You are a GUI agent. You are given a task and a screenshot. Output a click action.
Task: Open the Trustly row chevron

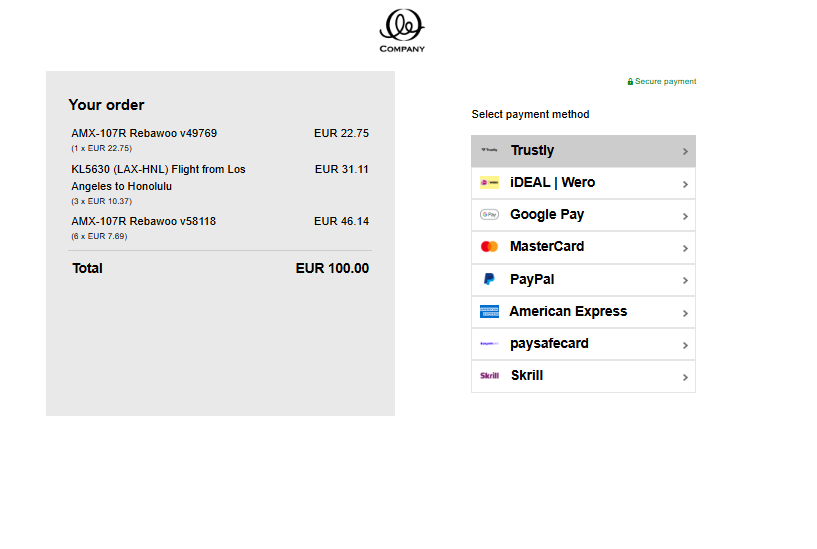(685, 152)
